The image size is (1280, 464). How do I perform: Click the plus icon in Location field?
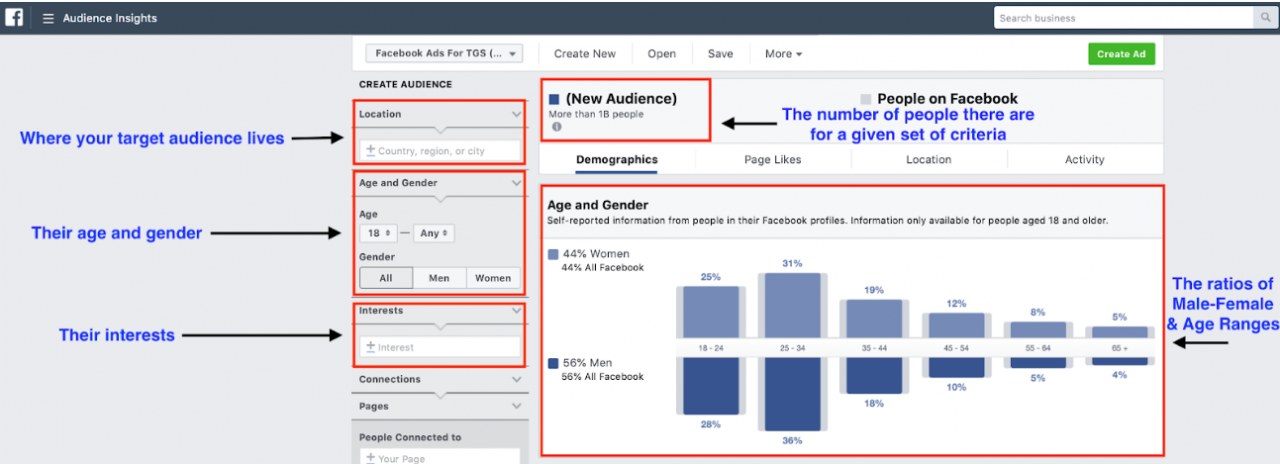pyautogui.click(x=370, y=151)
